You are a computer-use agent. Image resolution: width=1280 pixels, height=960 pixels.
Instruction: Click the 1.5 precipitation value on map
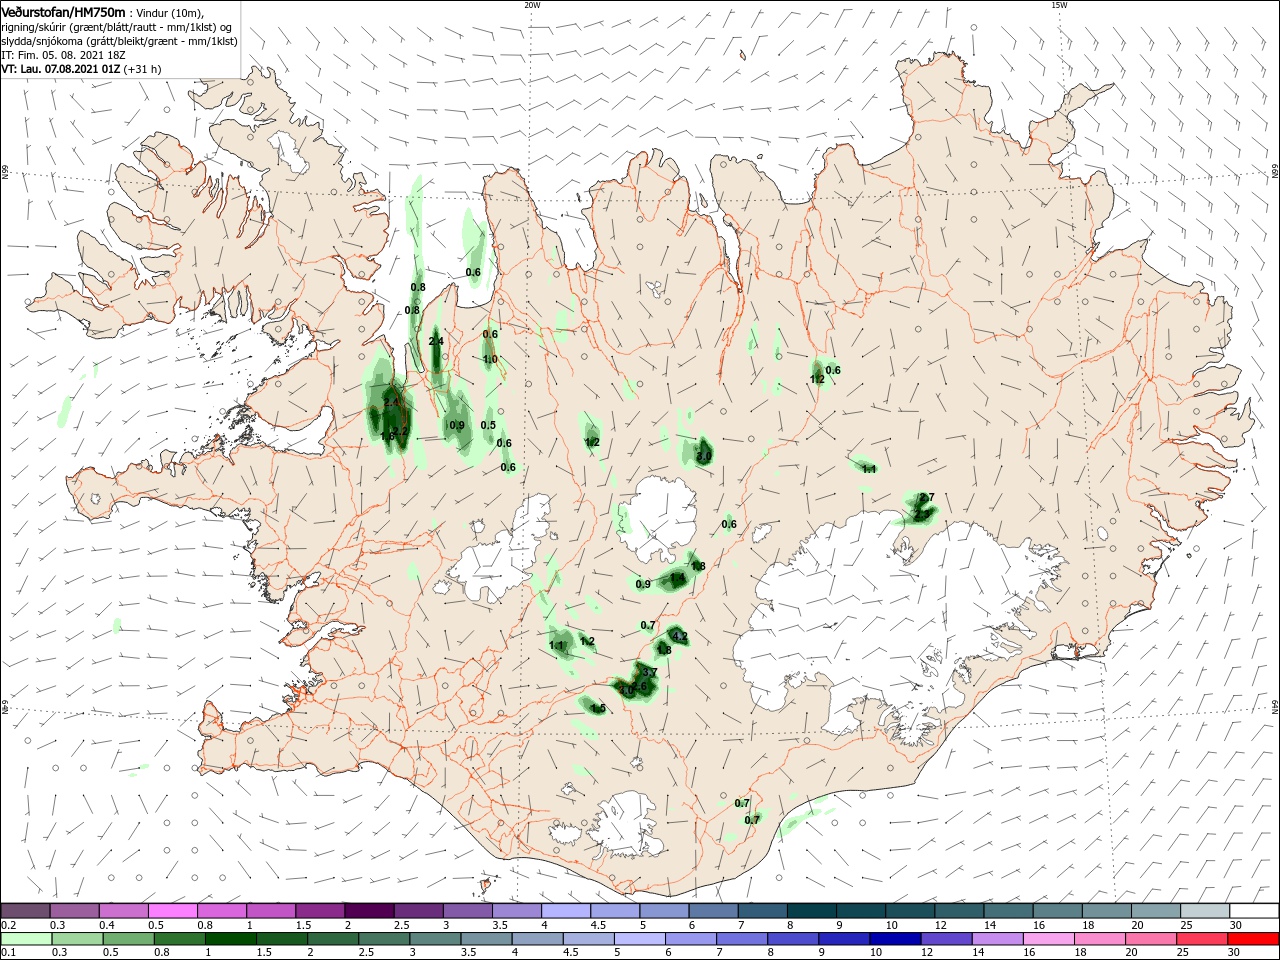coord(598,708)
